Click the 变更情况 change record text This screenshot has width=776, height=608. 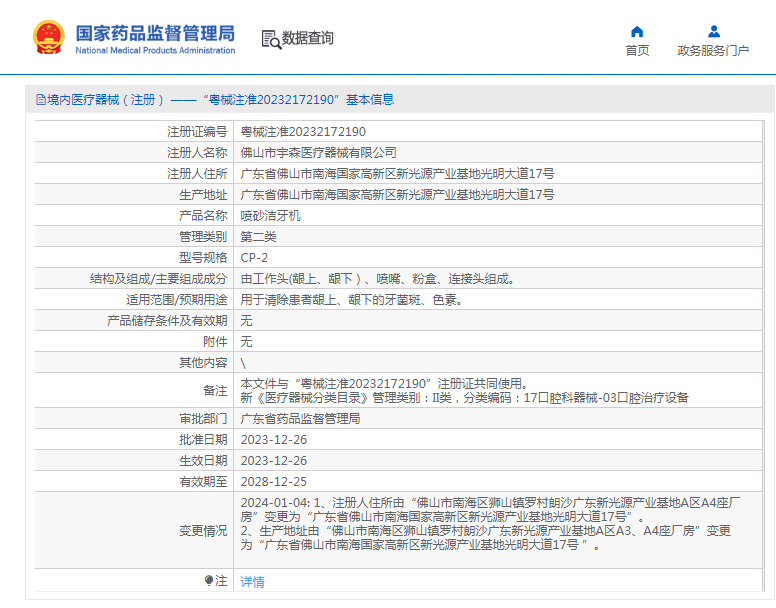pos(490,524)
